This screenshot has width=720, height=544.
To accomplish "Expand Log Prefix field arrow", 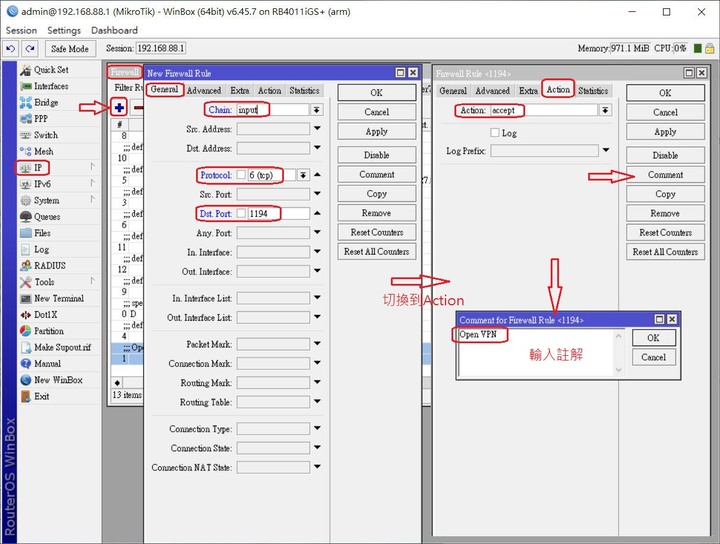I will click(606, 150).
